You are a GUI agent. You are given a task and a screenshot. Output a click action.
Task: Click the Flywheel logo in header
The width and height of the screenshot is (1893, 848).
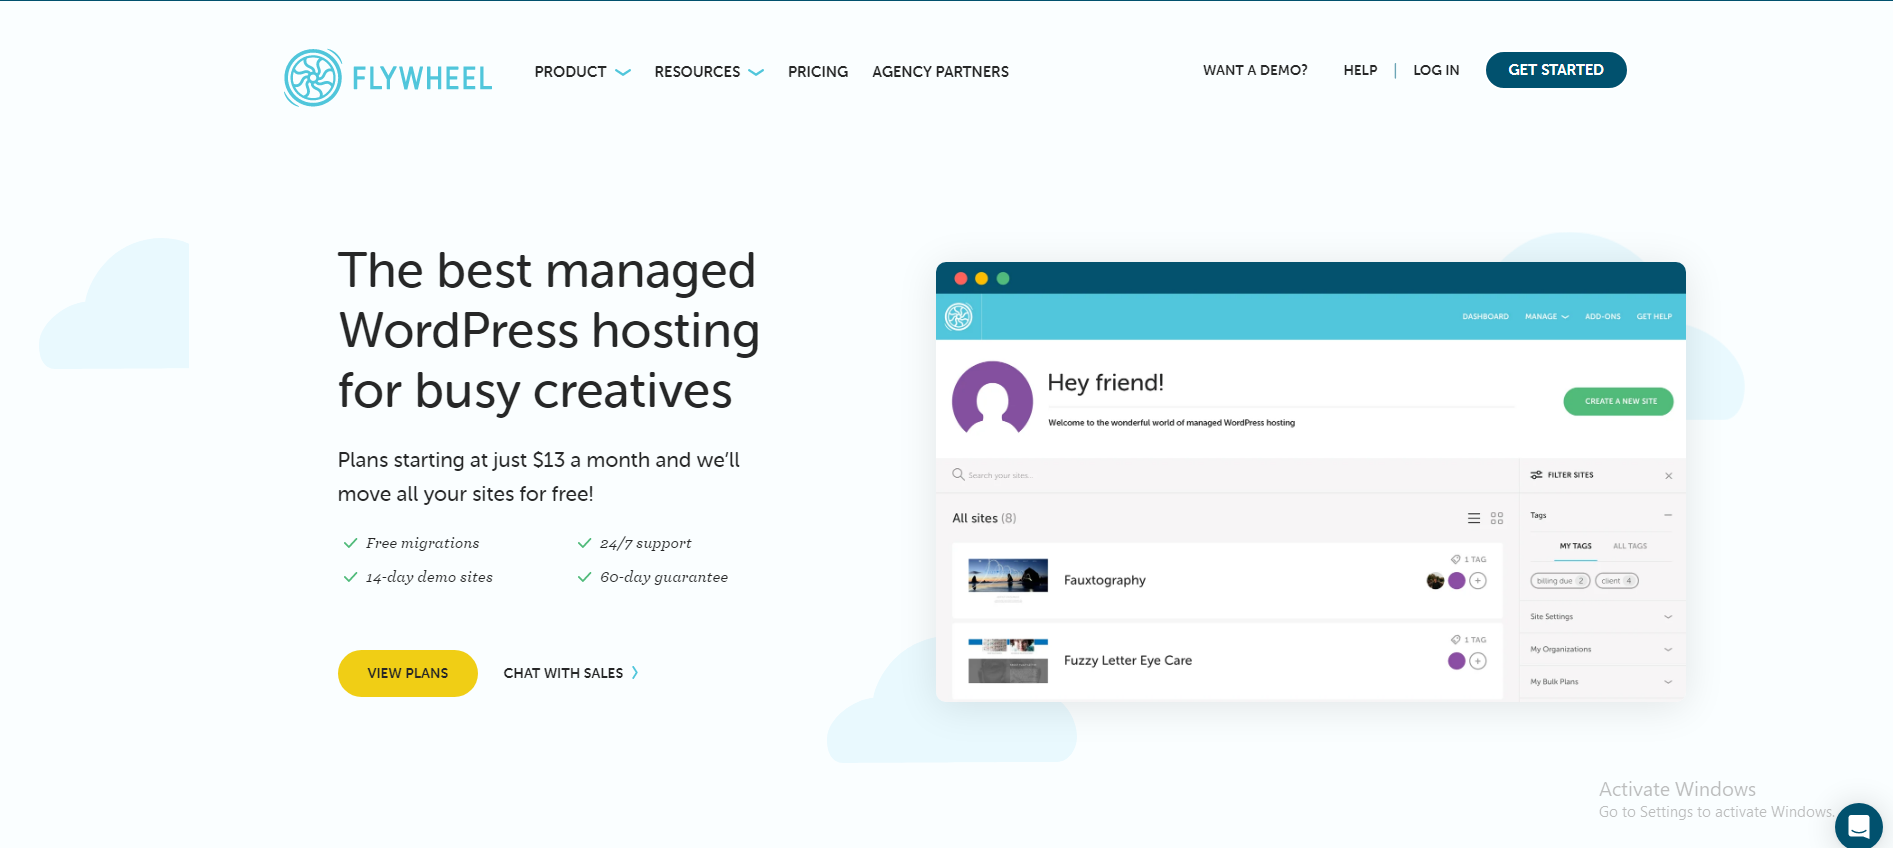(388, 78)
